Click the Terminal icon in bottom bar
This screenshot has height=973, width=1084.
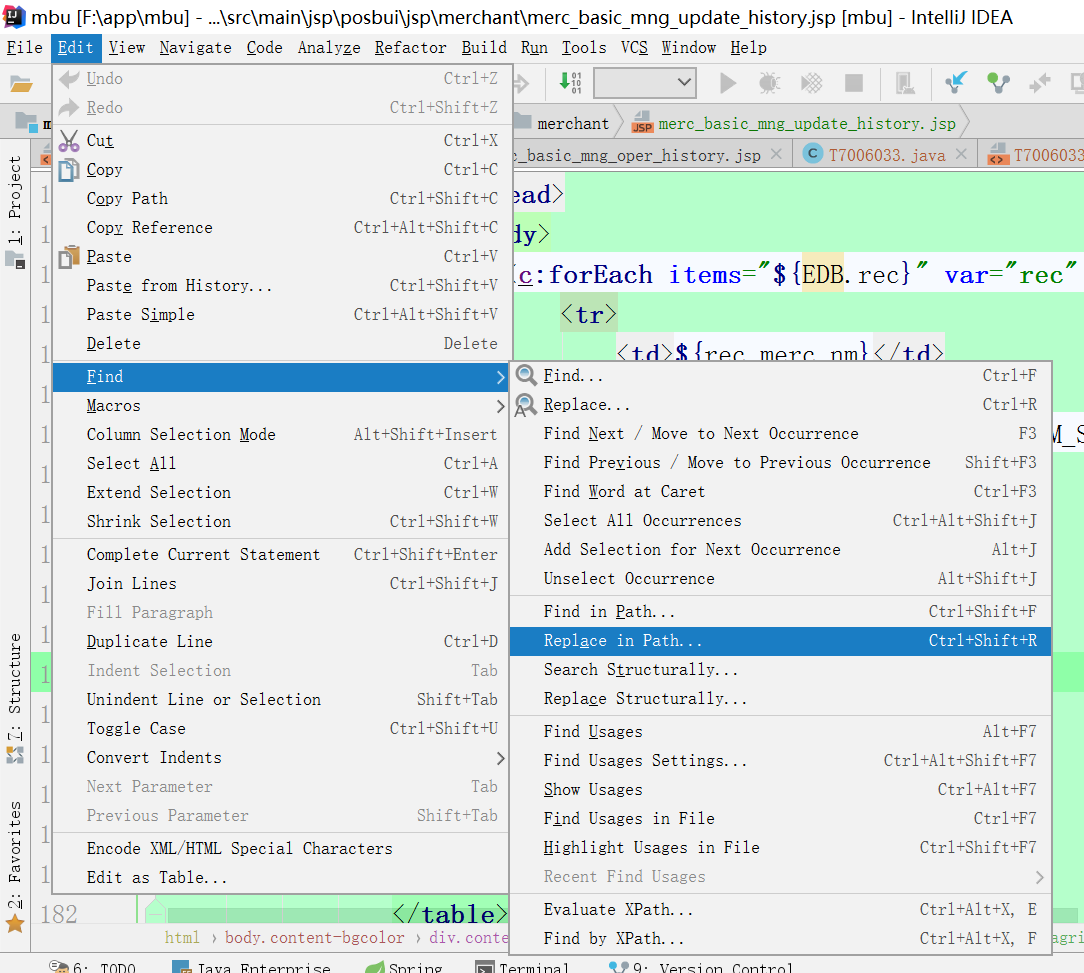[485, 967]
